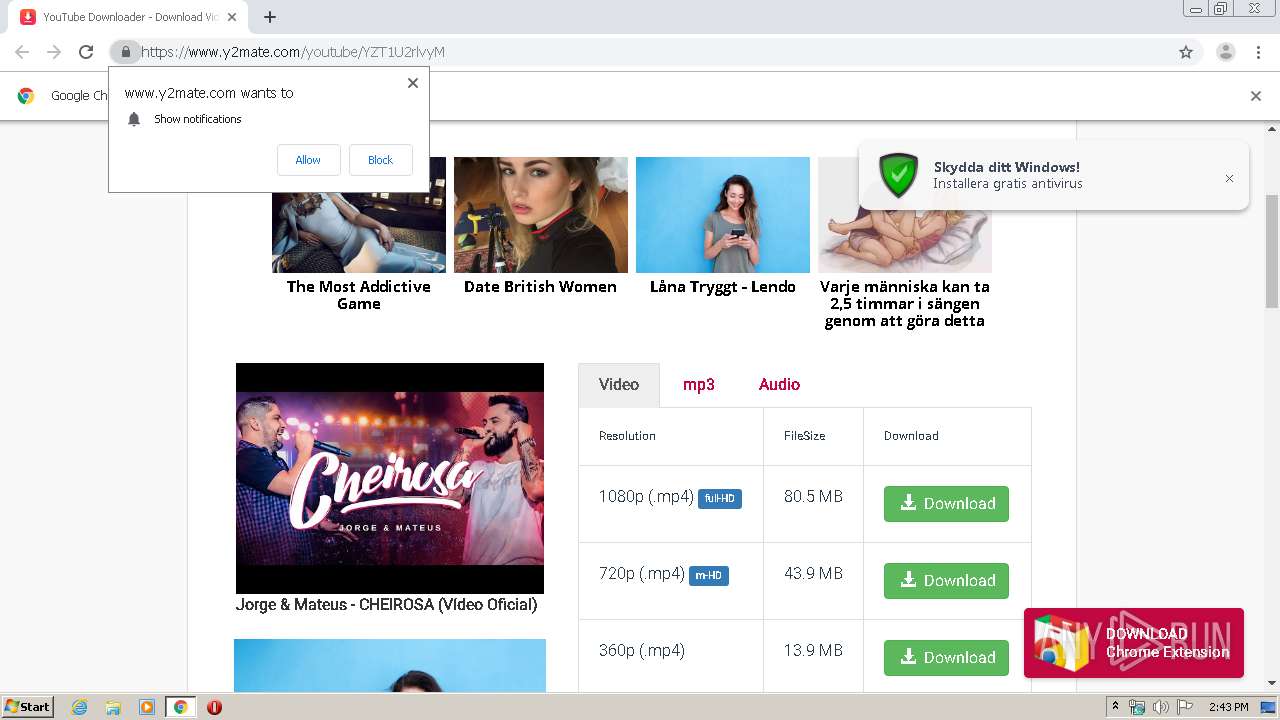1280x720 pixels.
Task: Open the Chrome three-dot menu
Action: pyautogui.click(x=1259, y=52)
